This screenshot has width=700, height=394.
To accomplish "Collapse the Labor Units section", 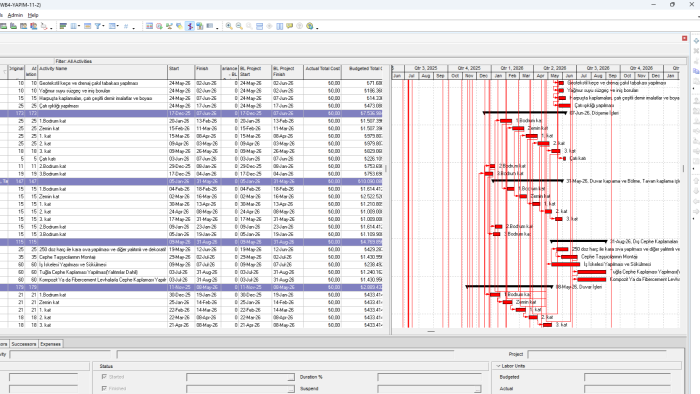I will coord(498,366).
